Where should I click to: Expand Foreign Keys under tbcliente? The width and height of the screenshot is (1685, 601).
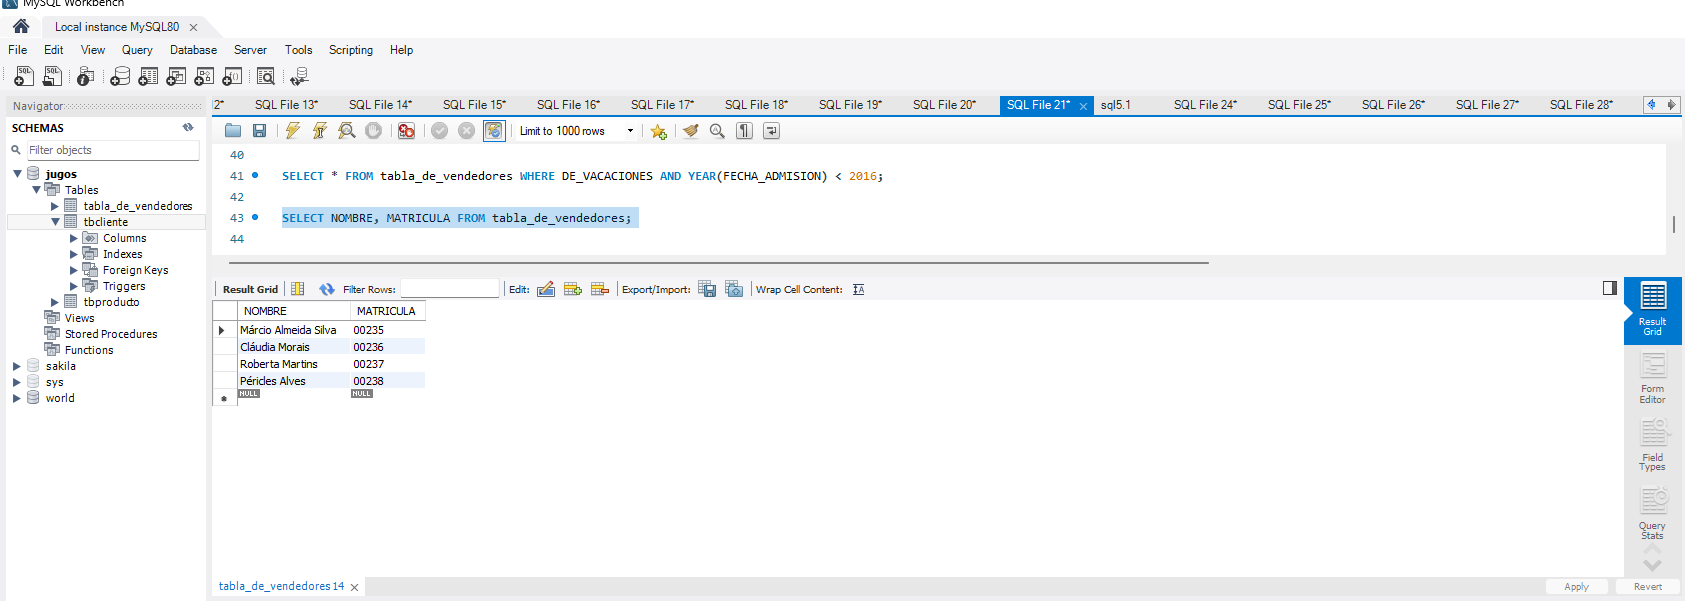(73, 270)
